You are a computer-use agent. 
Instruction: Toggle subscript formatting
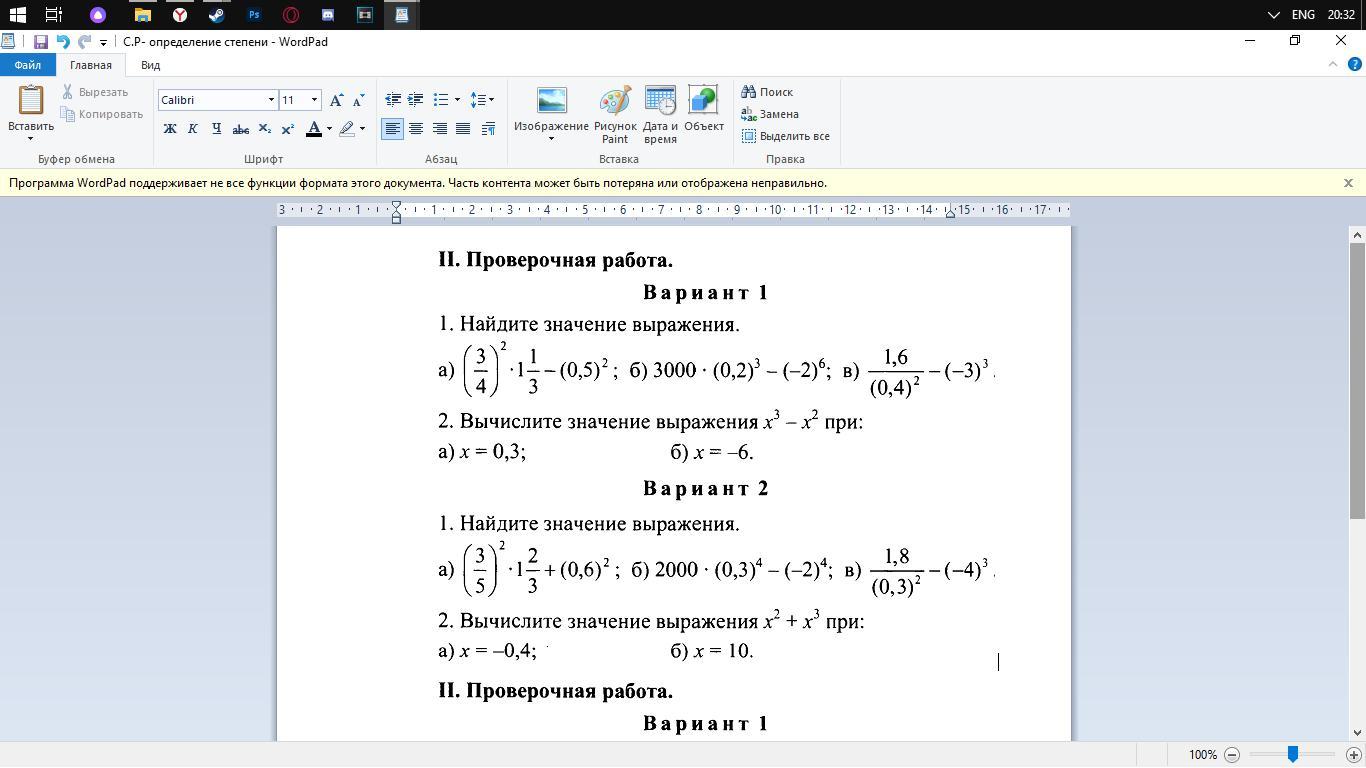(264, 129)
